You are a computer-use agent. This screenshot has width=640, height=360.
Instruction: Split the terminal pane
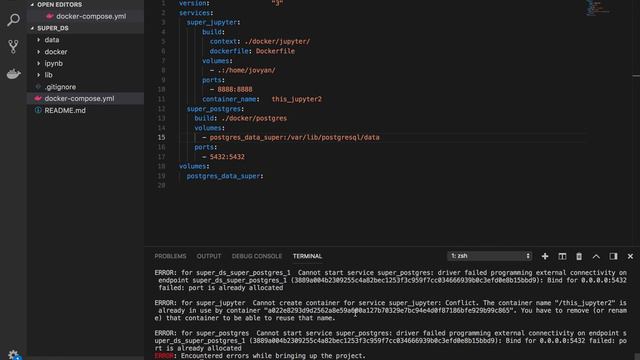pos(562,256)
